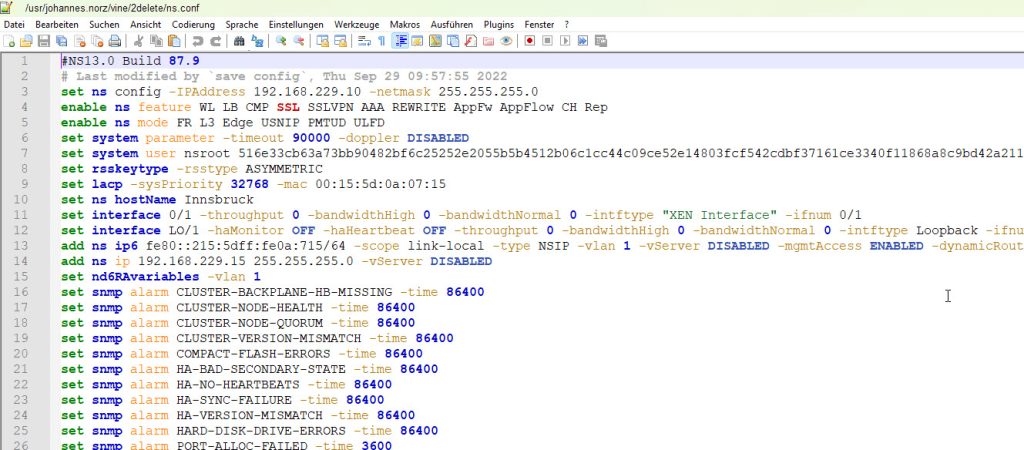Open Folder as Workspace icon
The height and width of the screenshot is (450, 1024).
(x=488, y=41)
